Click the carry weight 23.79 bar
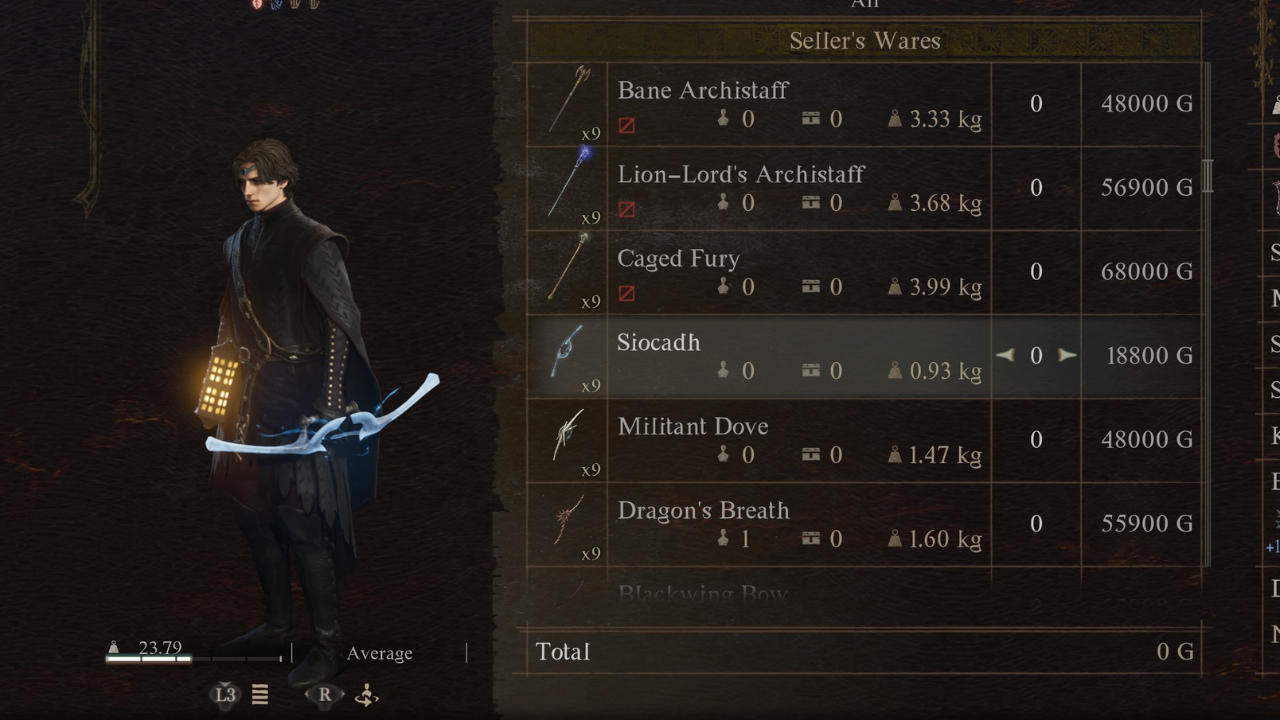The width and height of the screenshot is (1280, 720). (194, 659)
